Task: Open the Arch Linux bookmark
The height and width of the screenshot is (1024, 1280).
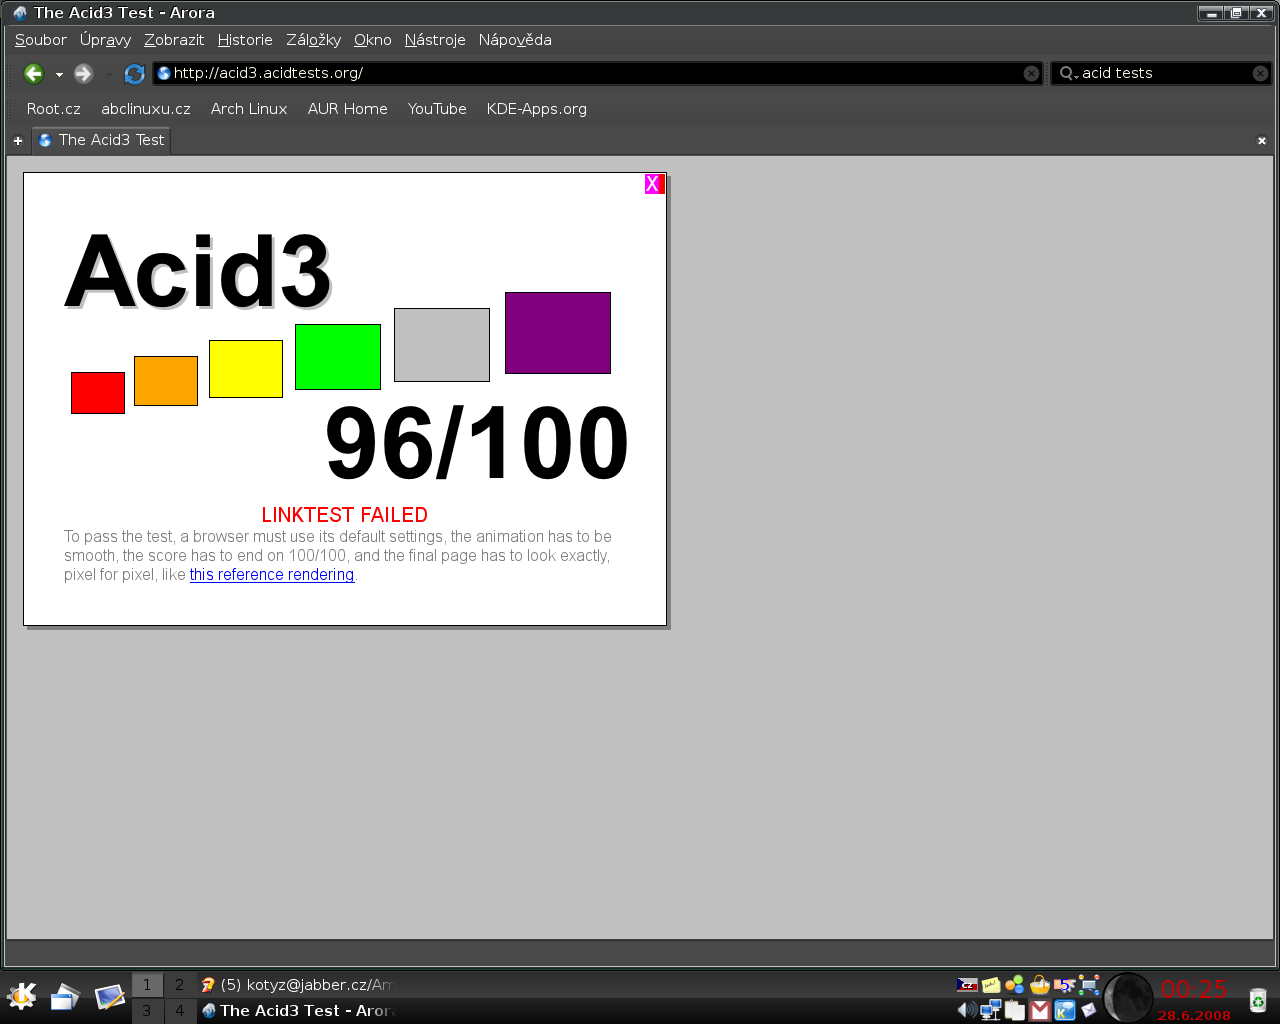Action: coord(249,109)
